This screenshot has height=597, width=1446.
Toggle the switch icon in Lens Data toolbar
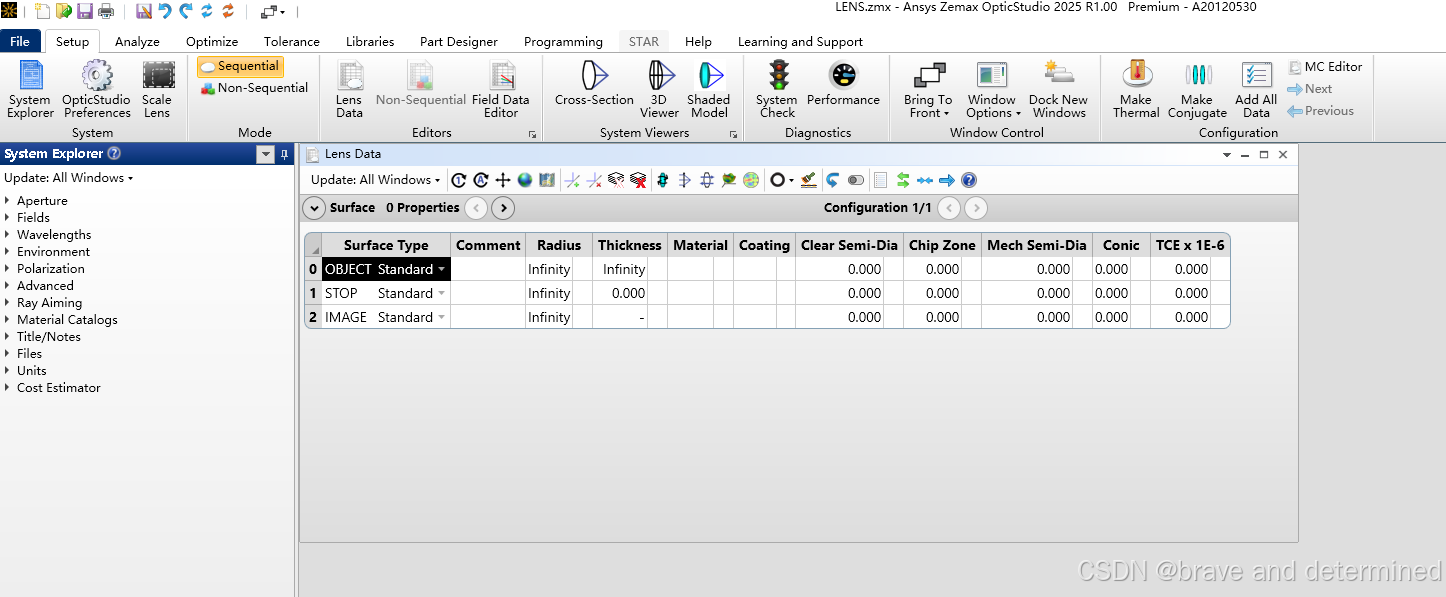tap(856, 180)
